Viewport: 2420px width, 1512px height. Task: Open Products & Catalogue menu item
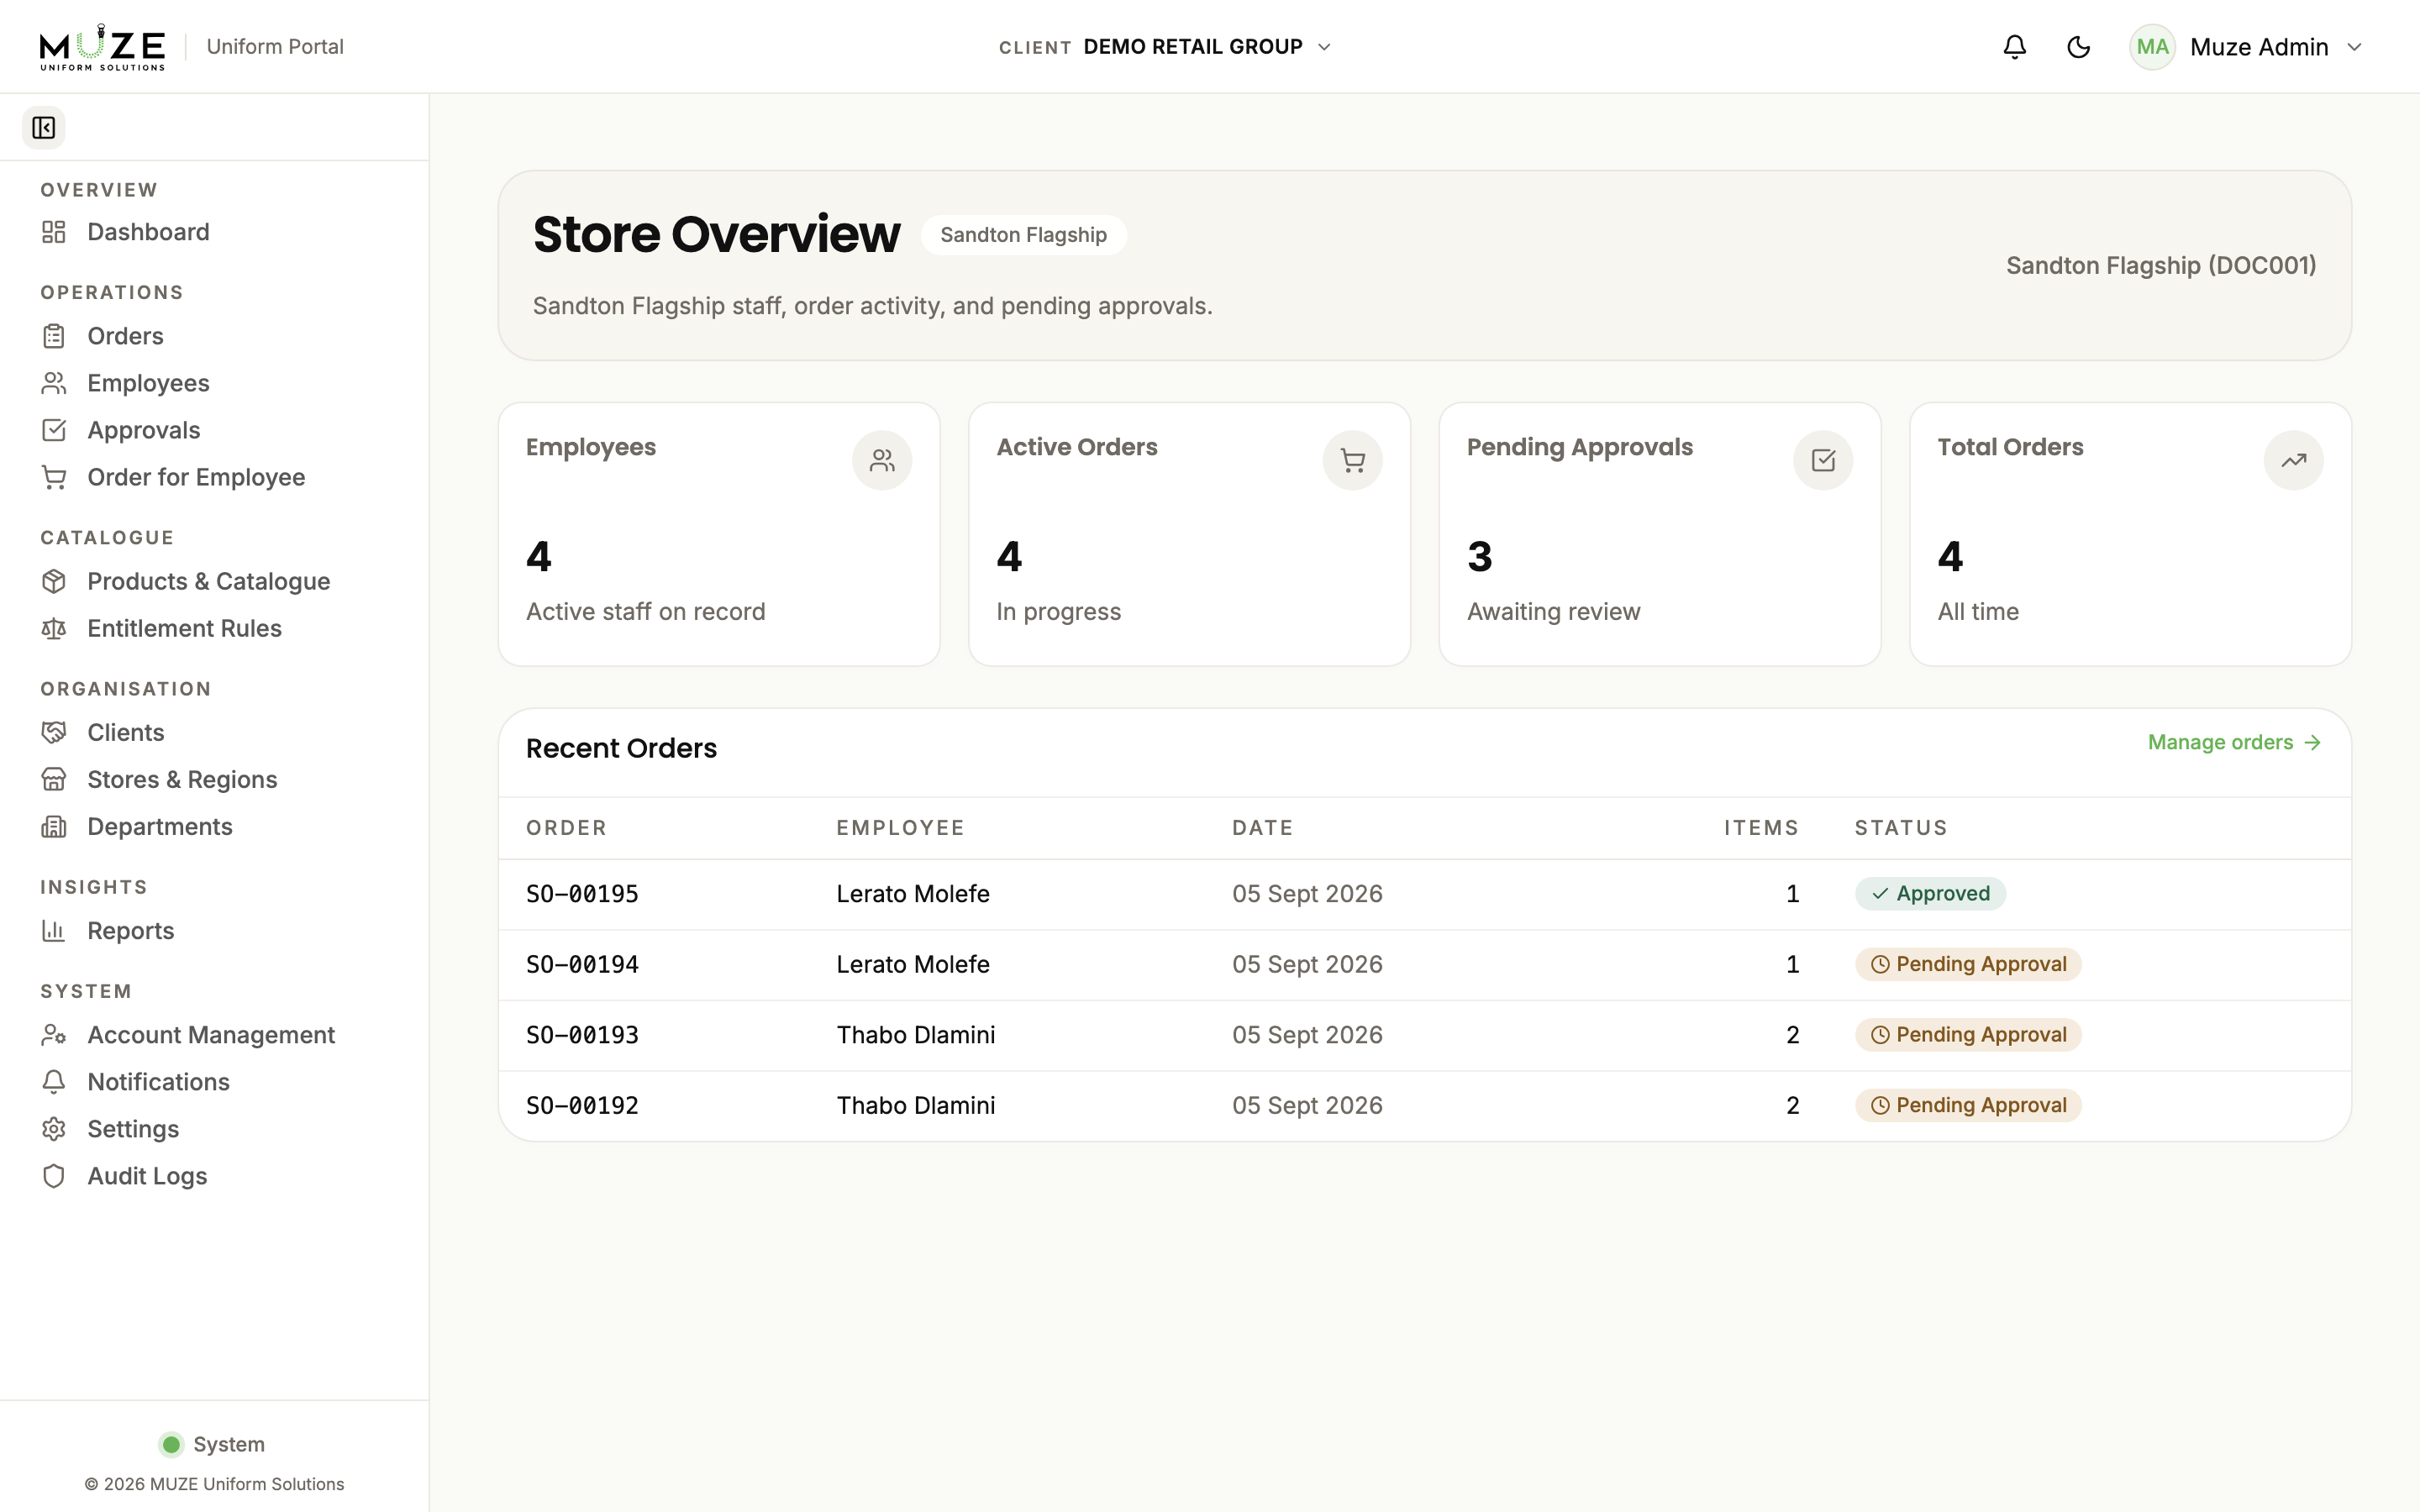click(208, 581)
